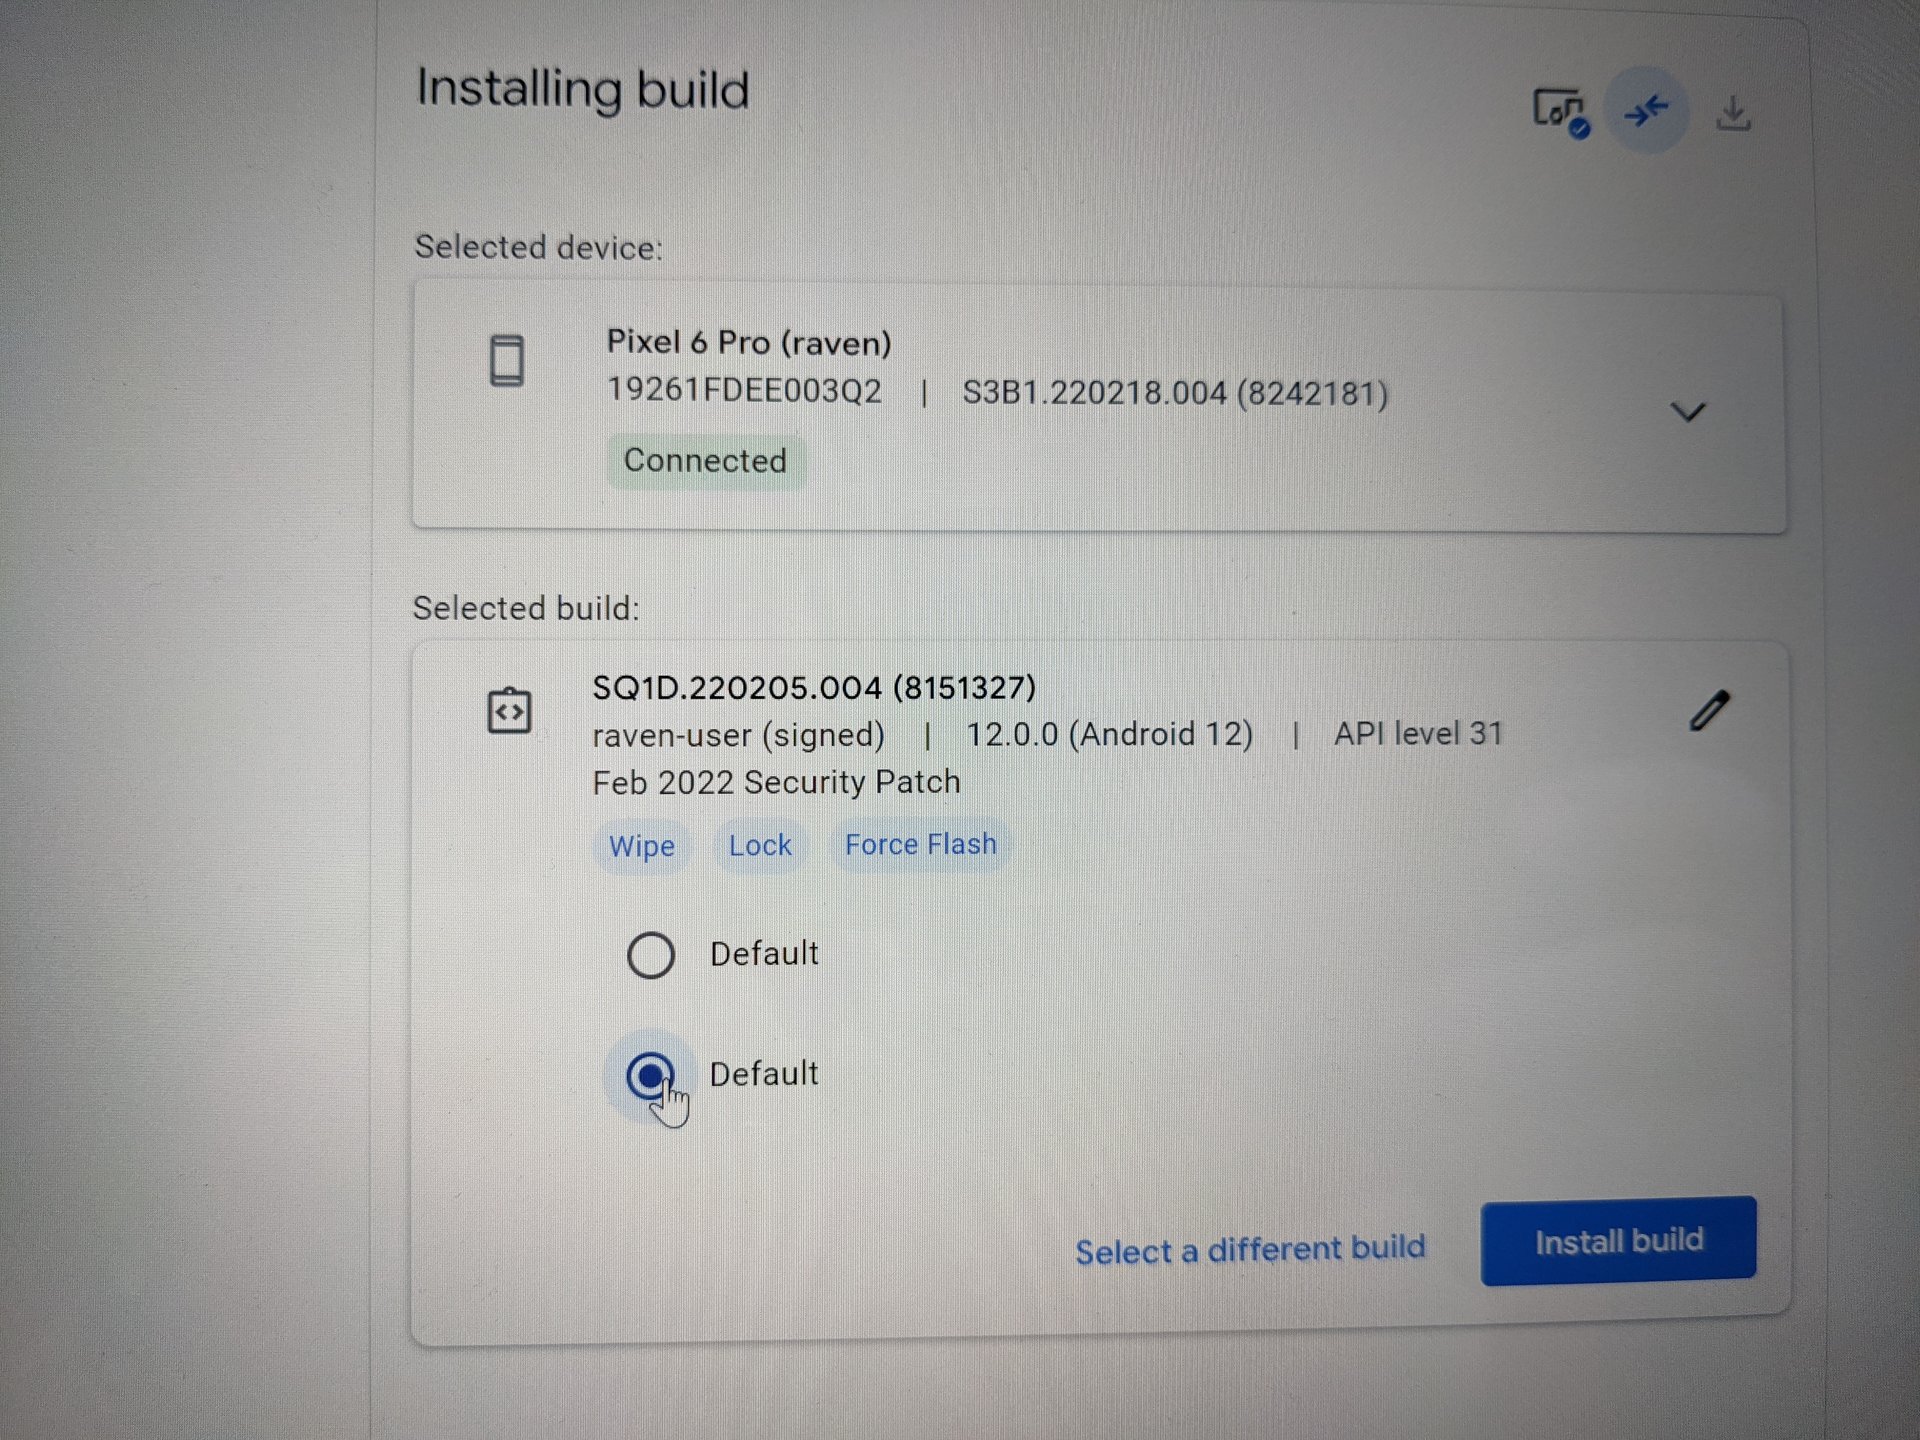Click the highlighted collapse arrows icon
Image resolution: width=1920 pixels, height=1440 pixels.
point(1646,110)
